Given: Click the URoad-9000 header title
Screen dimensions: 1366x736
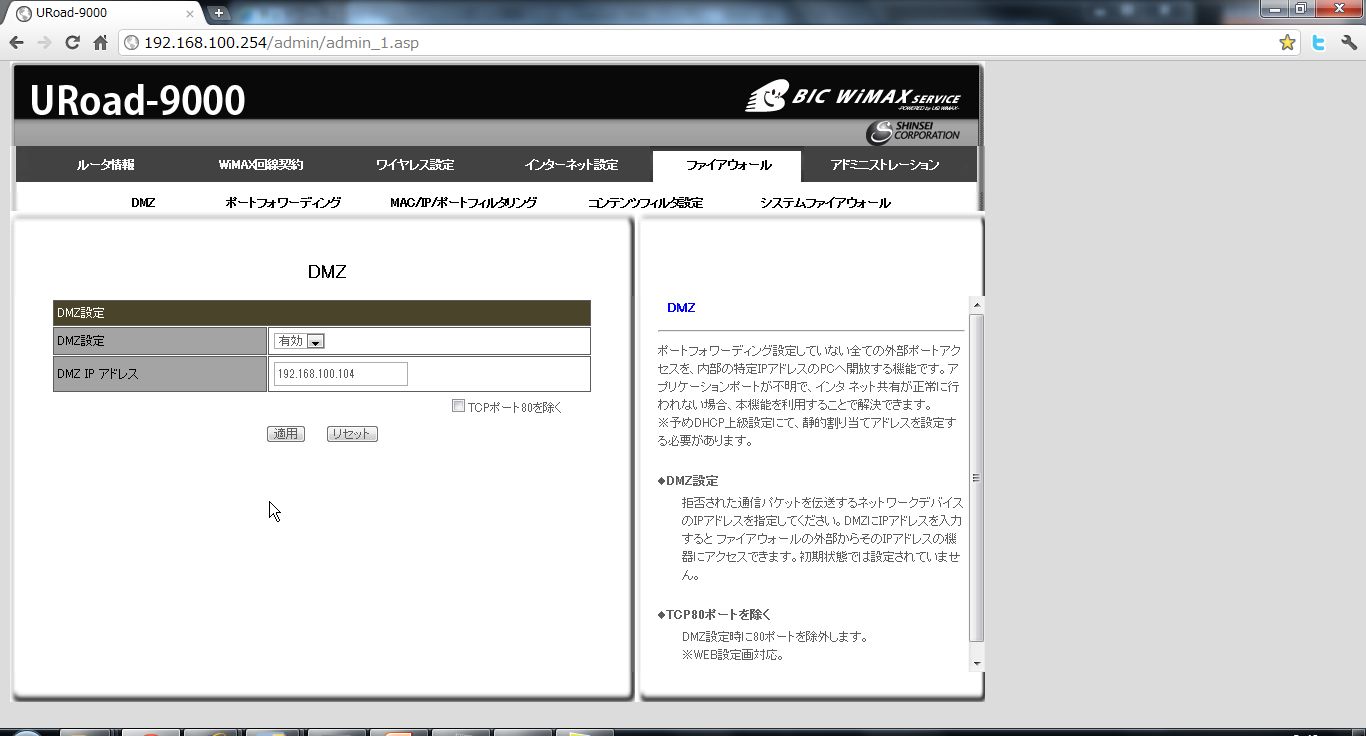Looking at the screenshot, I should pyautogui.click(x=137, y=100).
